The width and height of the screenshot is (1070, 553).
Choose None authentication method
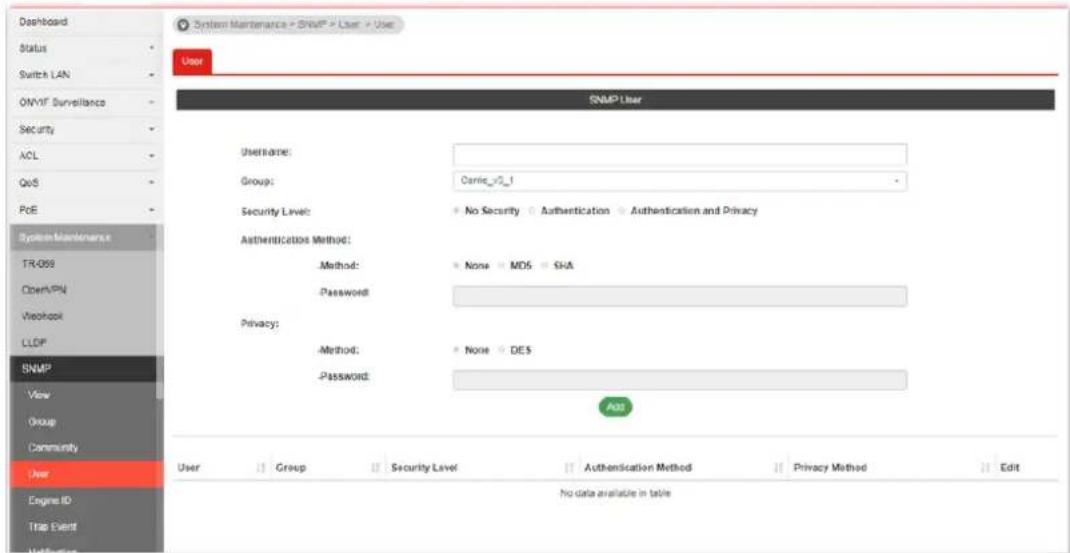(x=455, y=266)
